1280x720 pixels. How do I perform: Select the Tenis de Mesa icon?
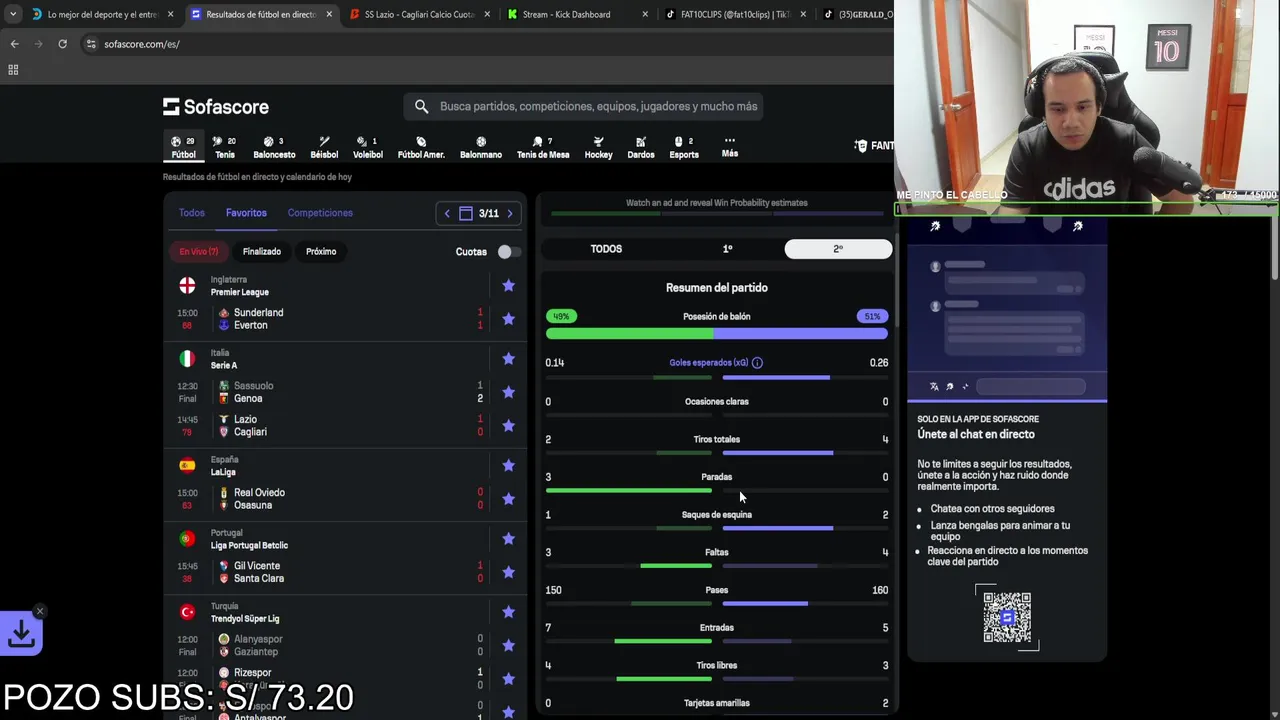click(543, 147)
